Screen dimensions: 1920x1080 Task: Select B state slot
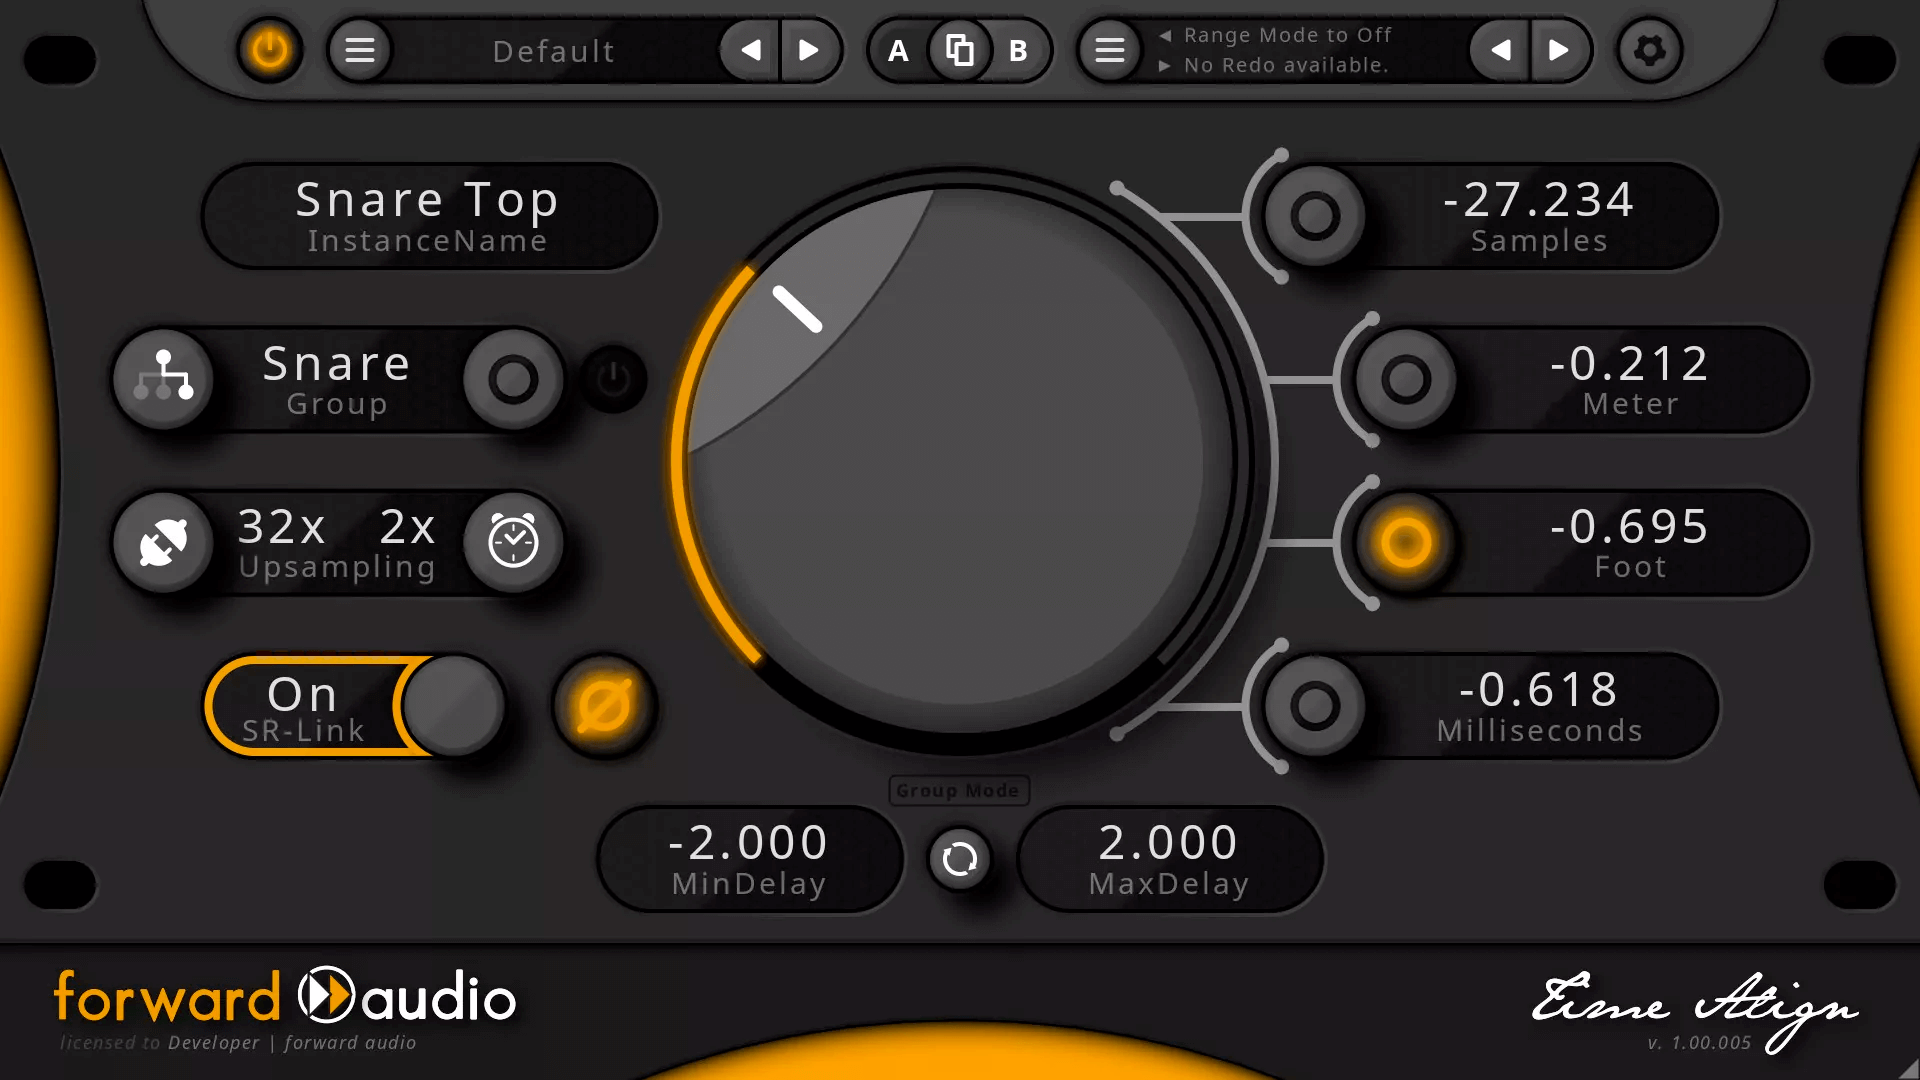point(1018,50)
